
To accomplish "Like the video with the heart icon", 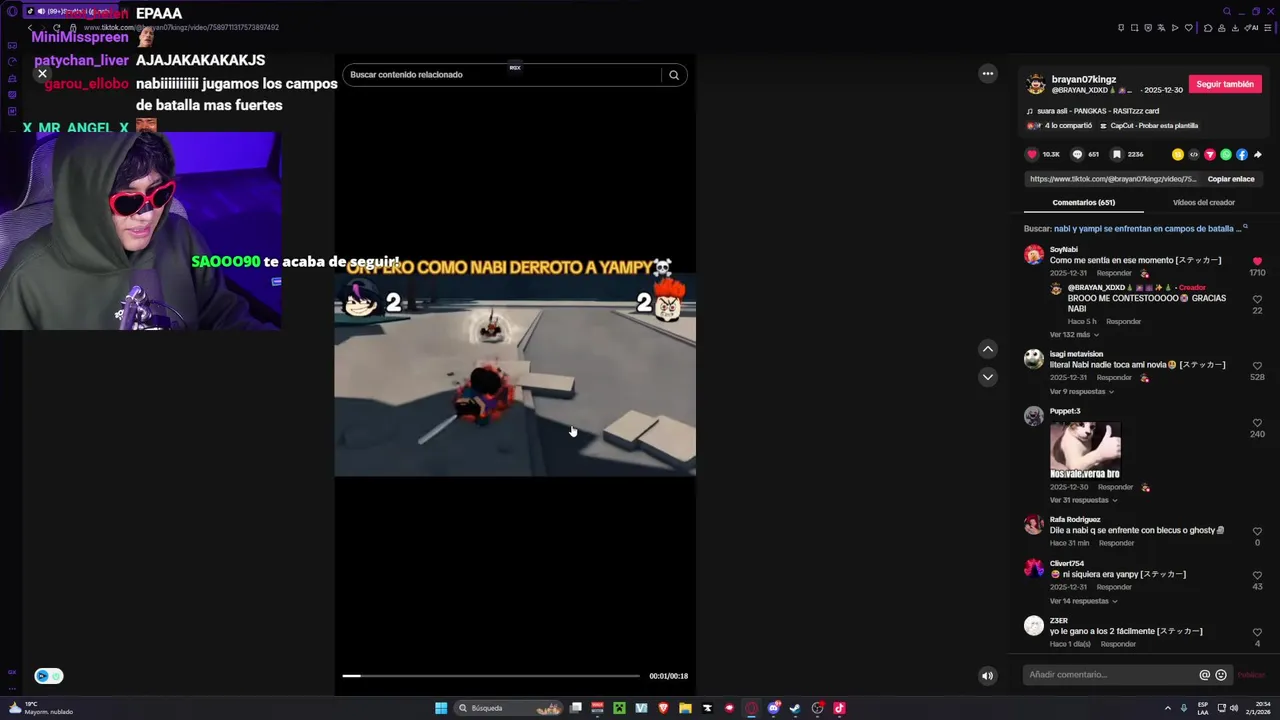I will (1033, 154).
